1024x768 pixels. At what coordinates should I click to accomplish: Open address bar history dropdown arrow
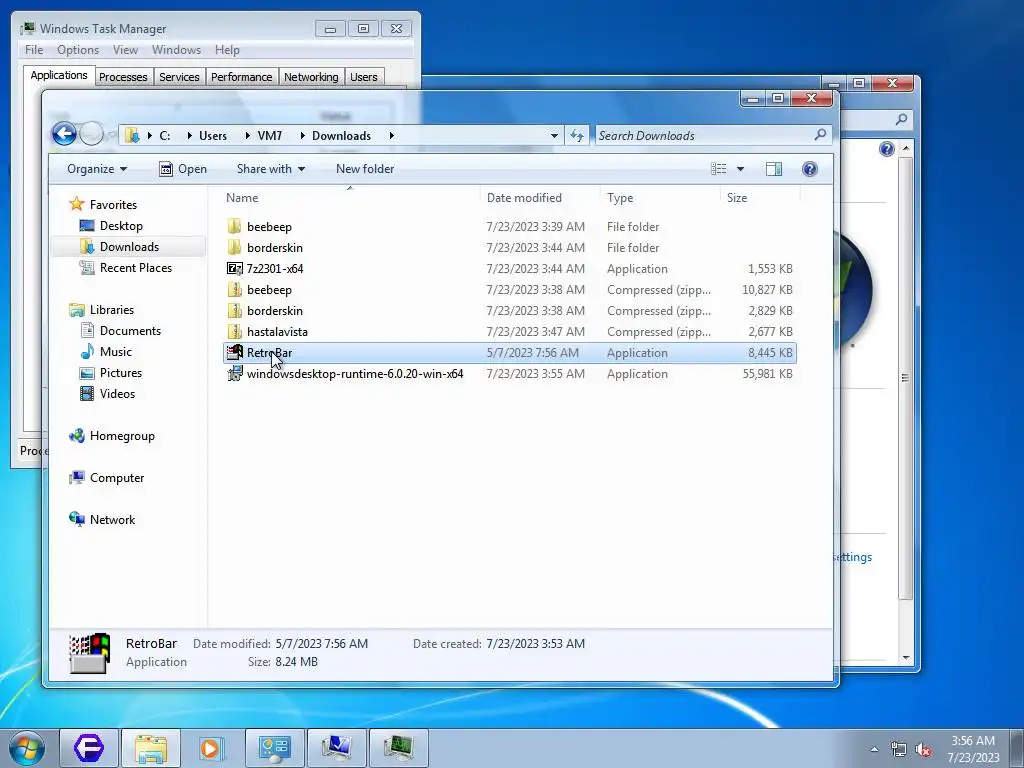554,136
